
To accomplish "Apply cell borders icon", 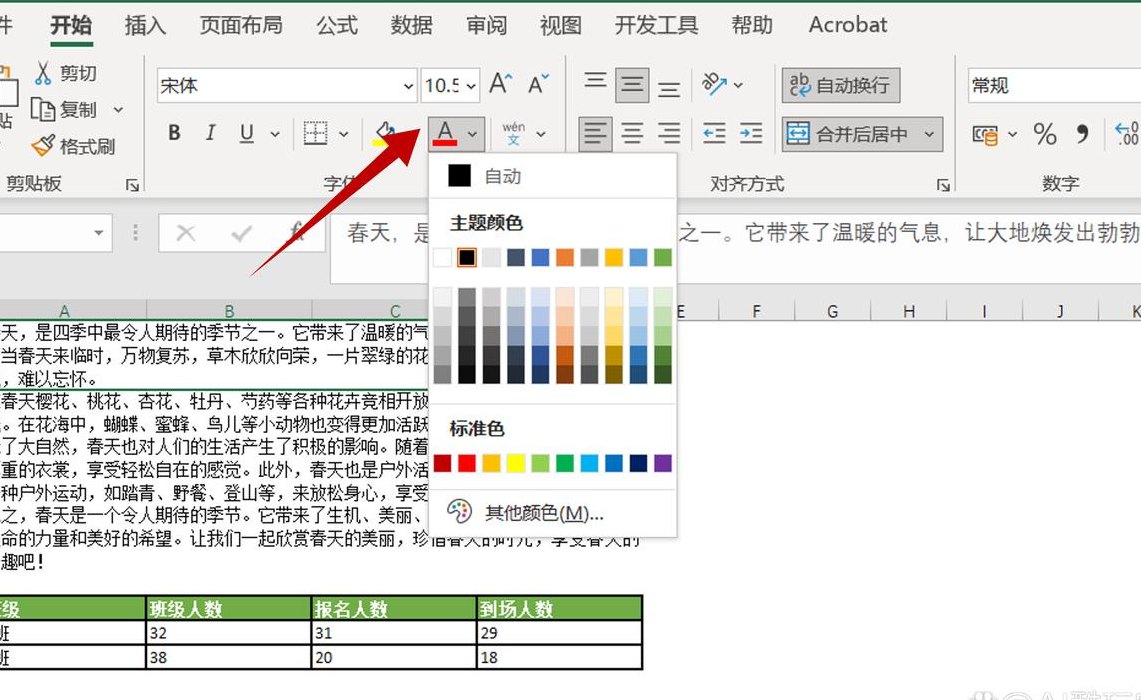I will [315, 133].
